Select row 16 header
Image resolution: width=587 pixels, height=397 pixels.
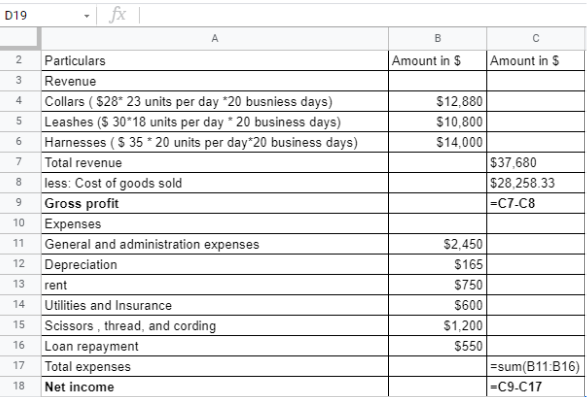pos(19,346)
